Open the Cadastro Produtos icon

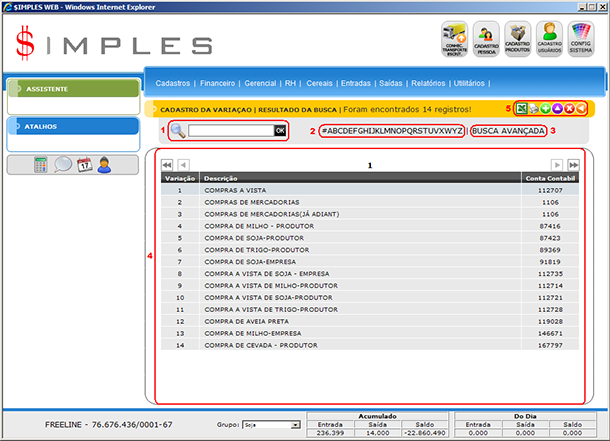pyautogui.click(x=519, y=40)
